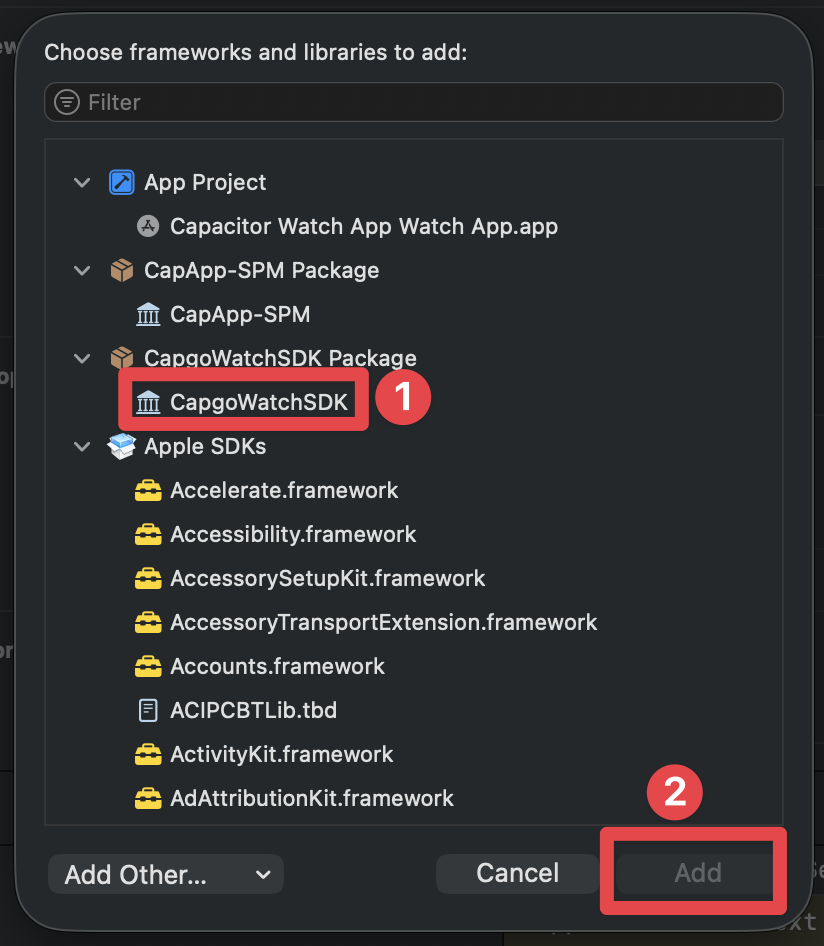Select the Apple SDKs row label
This screenshot has width=824, height=946.
tap(205, 446)
